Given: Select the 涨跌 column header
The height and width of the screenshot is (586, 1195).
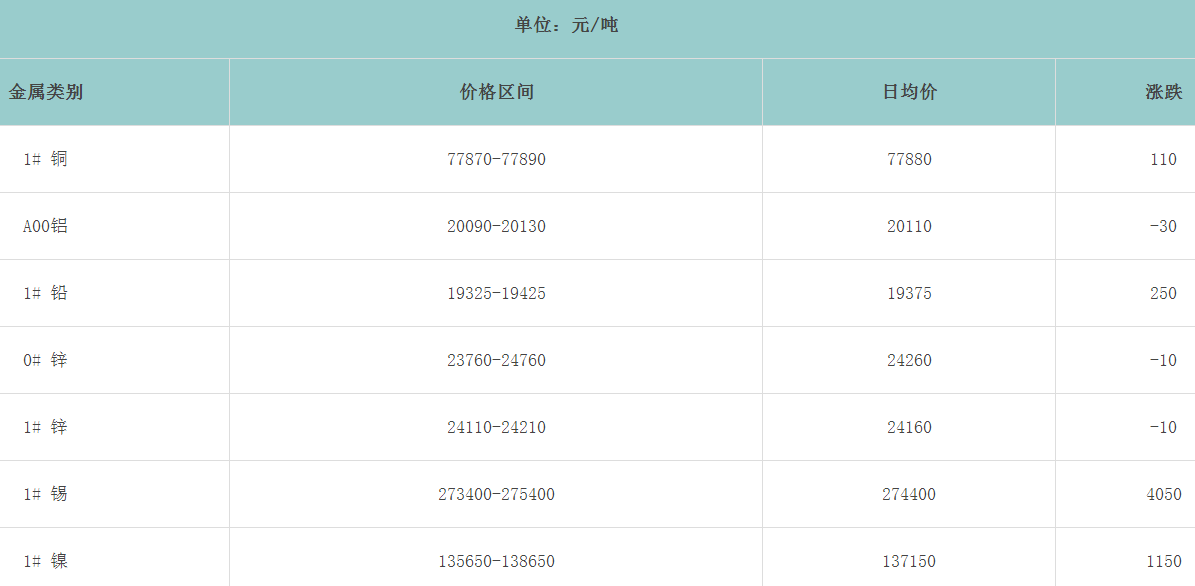Looking at the screenshot, I should [1163, 92].
